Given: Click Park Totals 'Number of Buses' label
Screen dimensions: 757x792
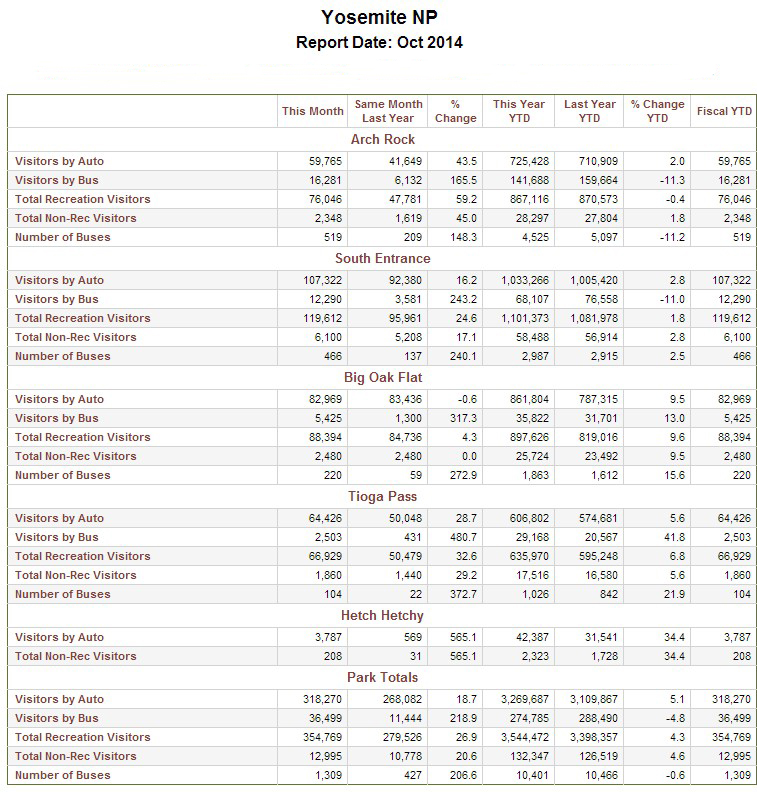Looking at the screenshot, I should click(63, 775).
